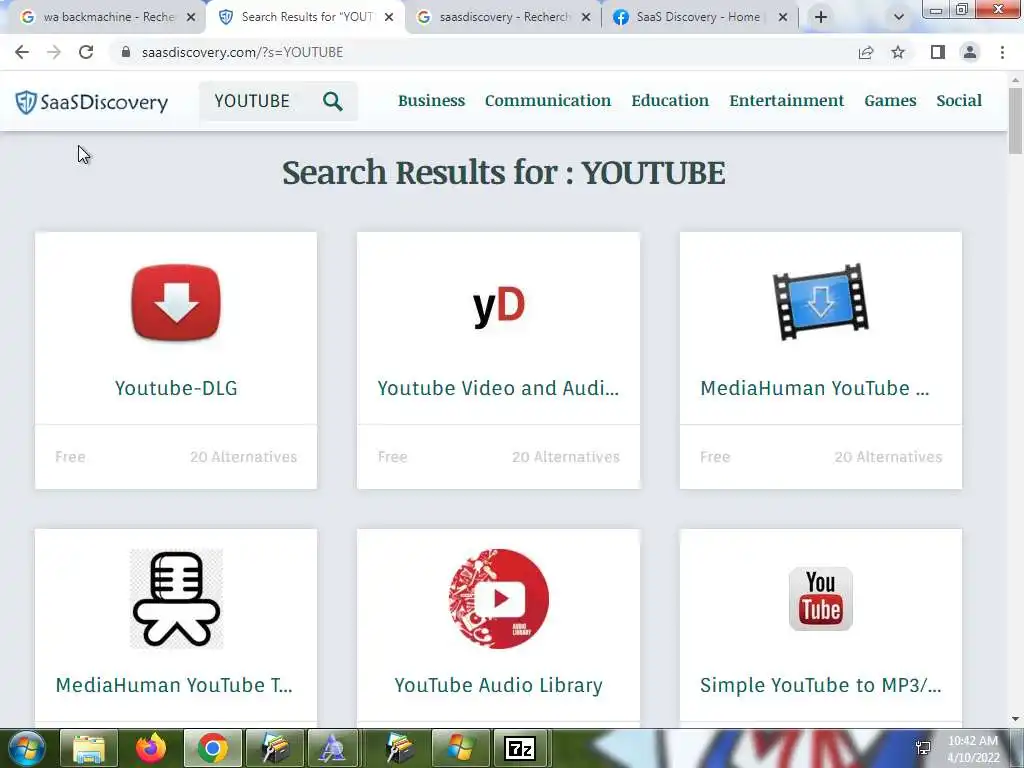Open Simple YouTube to MP3/... link
This screenshot has width=1024, height=768.
(820, 685)
